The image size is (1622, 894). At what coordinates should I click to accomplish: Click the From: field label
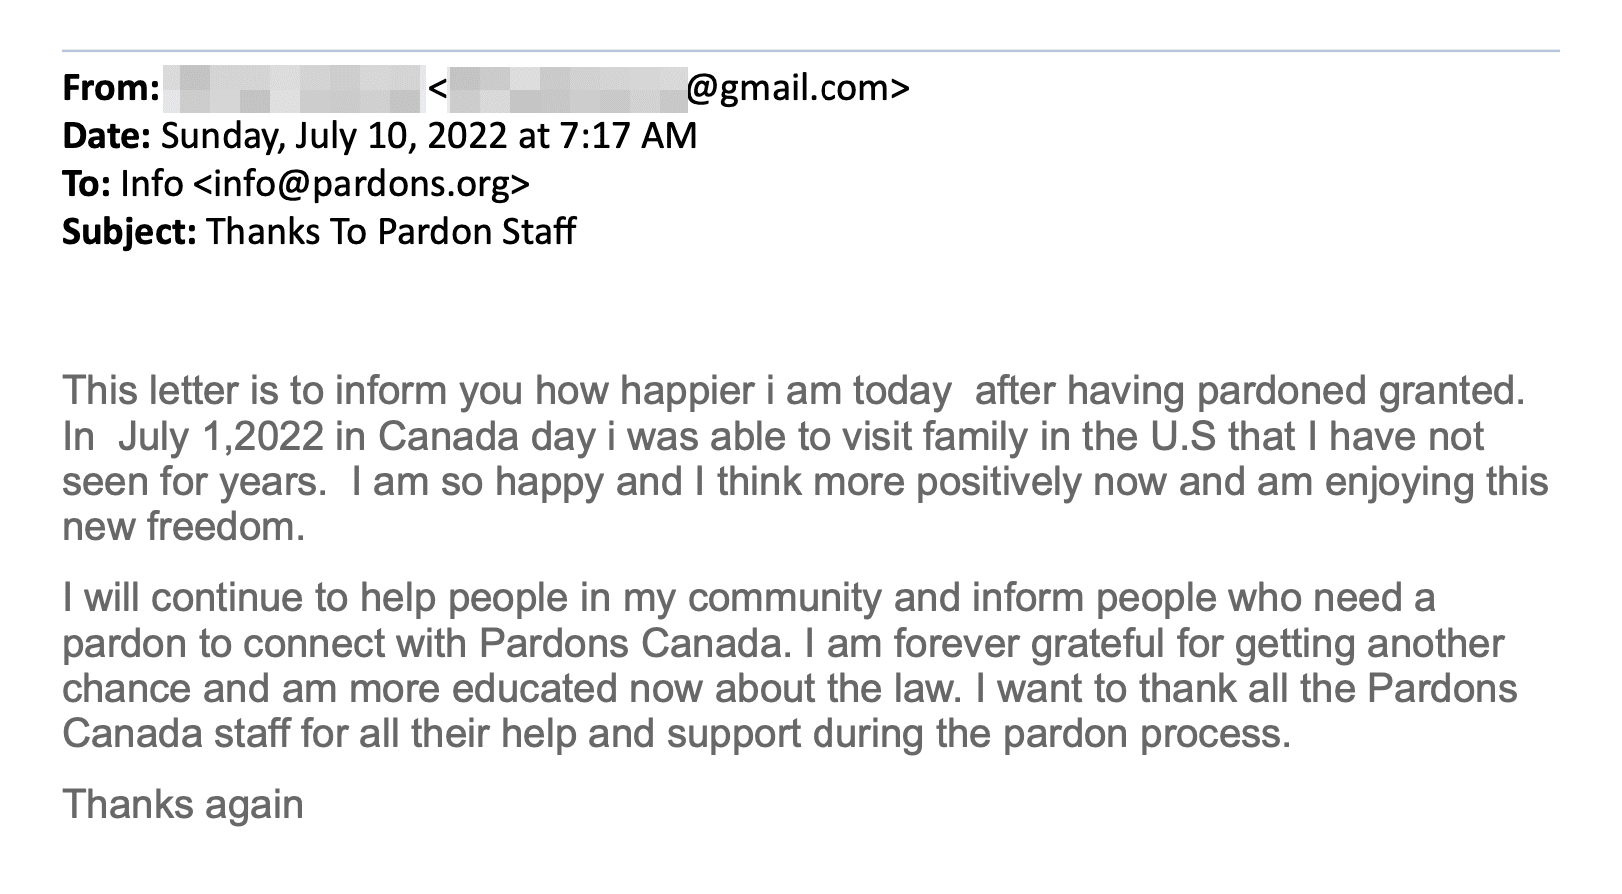click(110, 89)
